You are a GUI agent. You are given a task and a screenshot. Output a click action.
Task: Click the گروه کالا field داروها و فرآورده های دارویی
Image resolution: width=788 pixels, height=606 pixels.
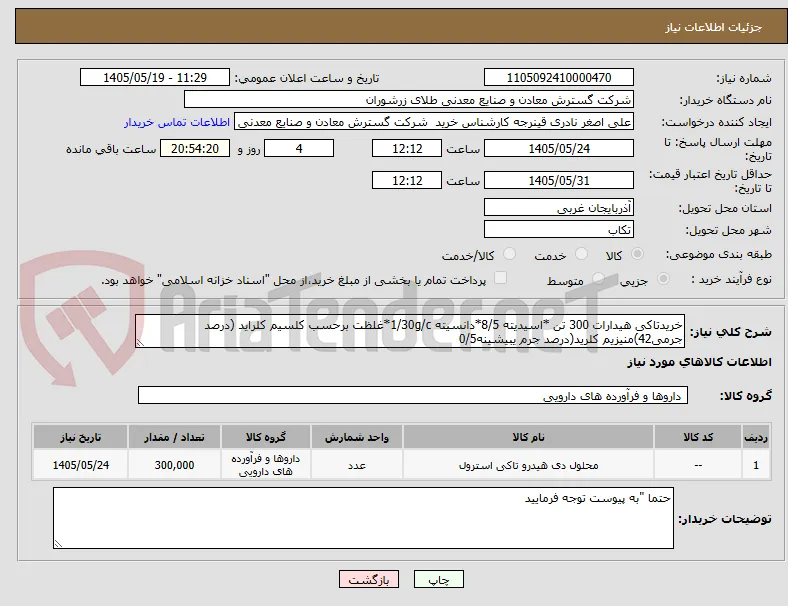coord(413,395)
